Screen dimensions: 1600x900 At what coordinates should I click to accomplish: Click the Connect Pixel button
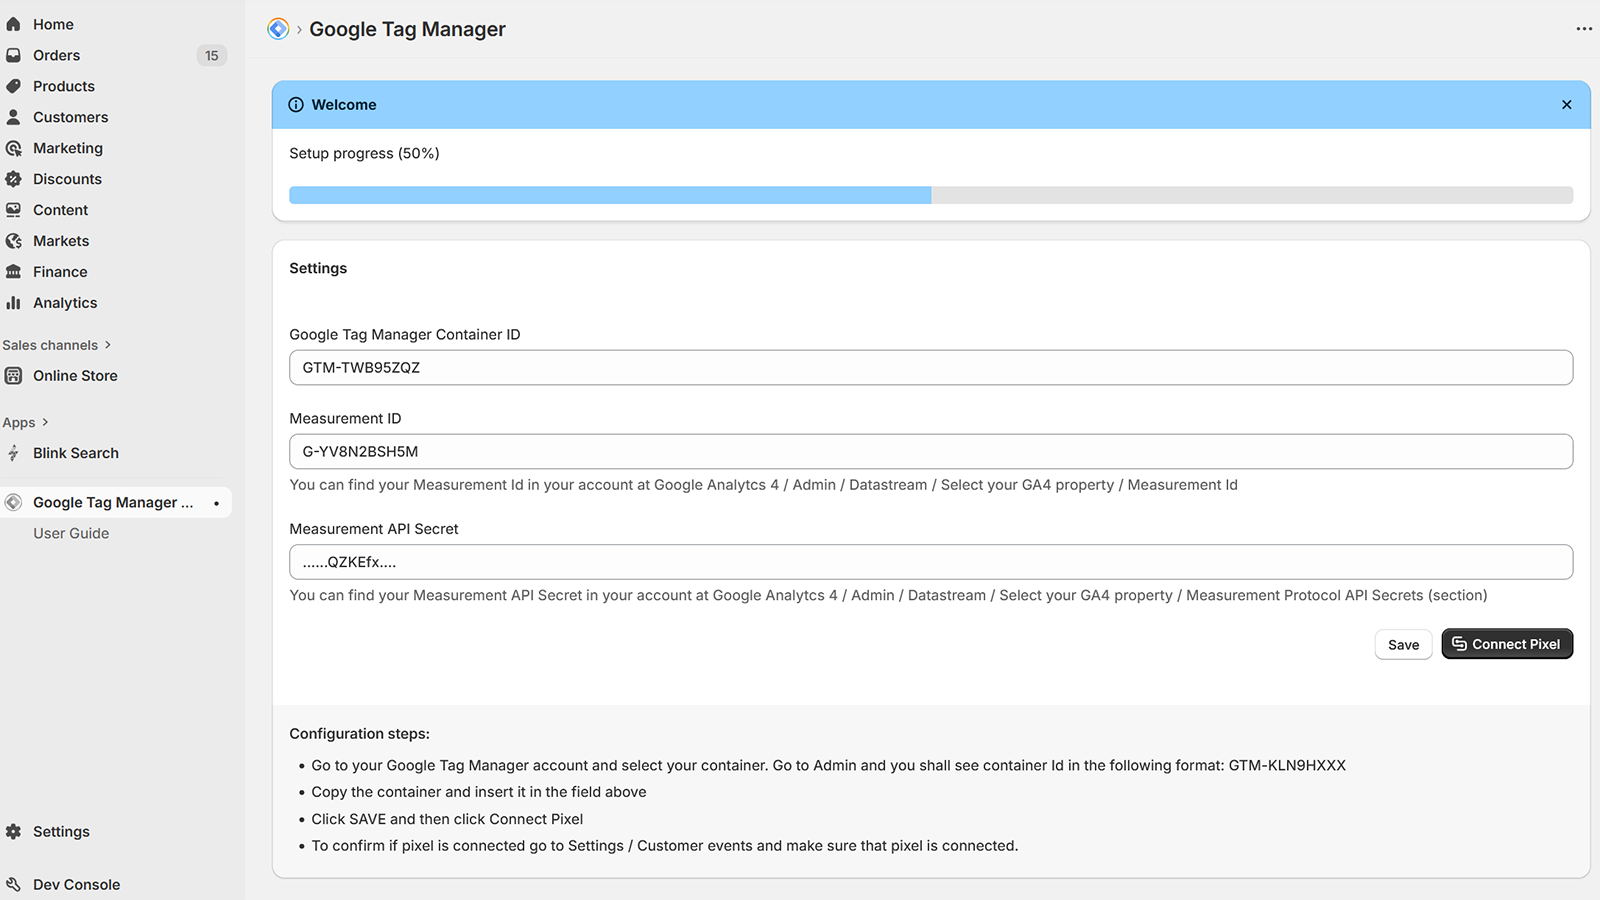coord(1506,644)
